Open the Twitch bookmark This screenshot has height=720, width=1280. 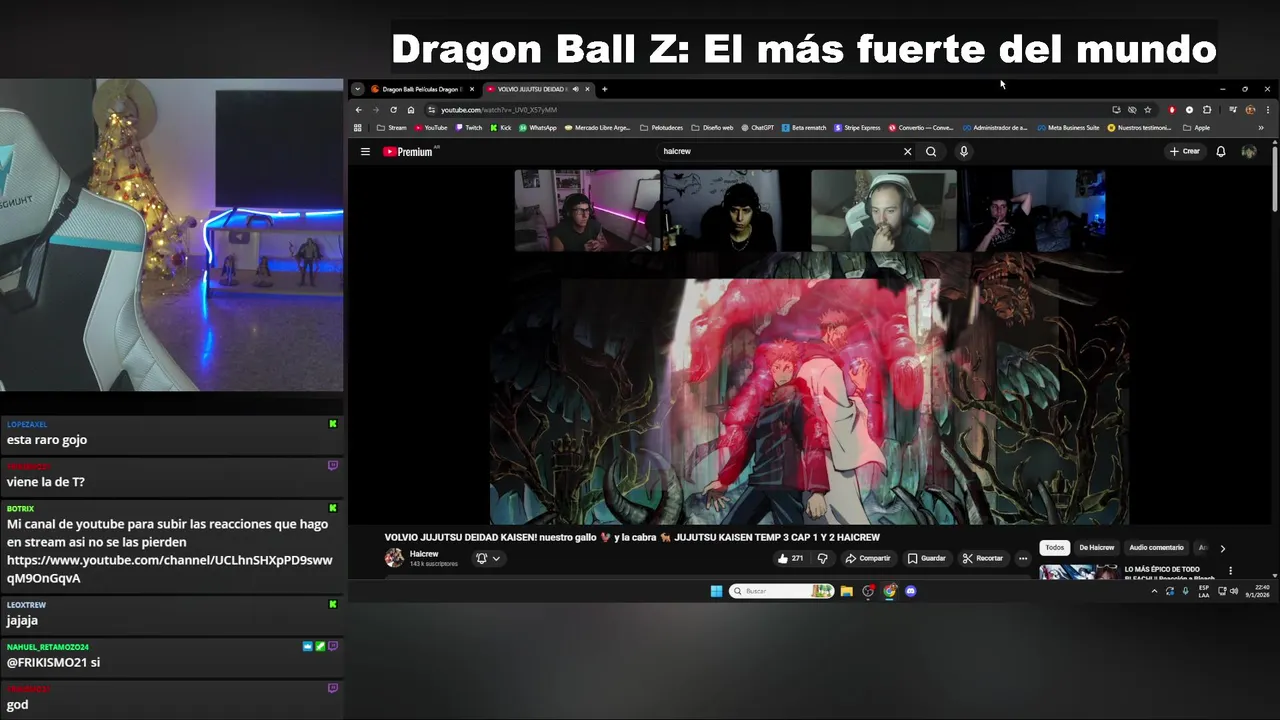click(x=469, y=128)
